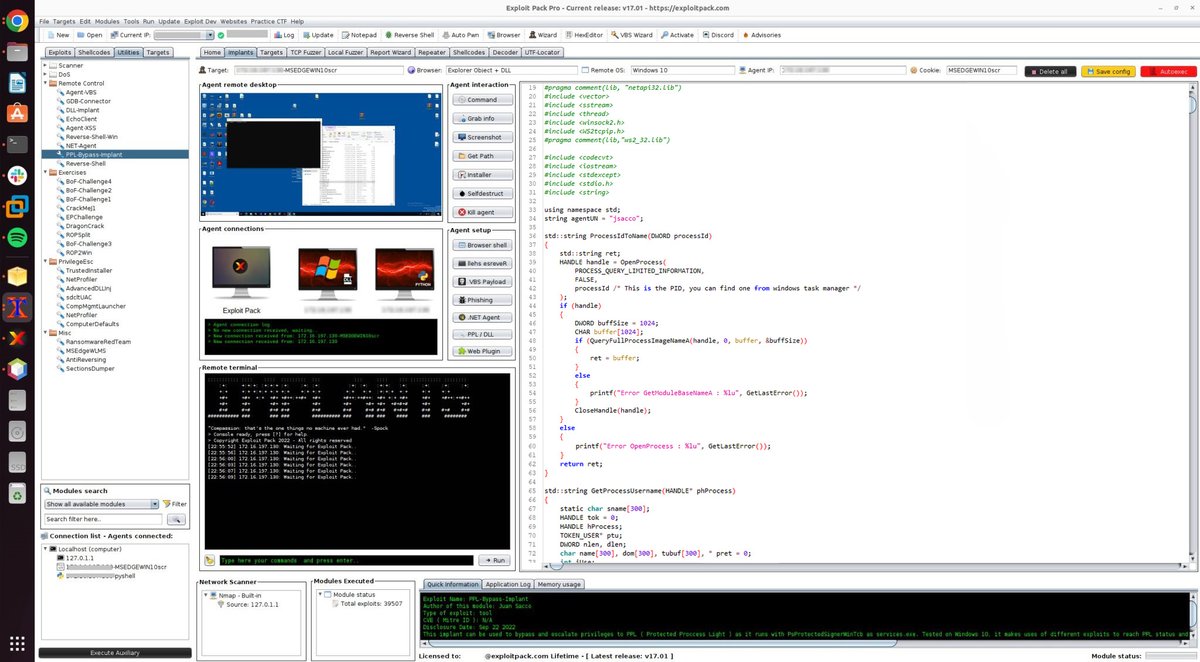Open the Agent remote desktop preview
The width and height of the screenshot is (1200, 662).
click(321, 152)
